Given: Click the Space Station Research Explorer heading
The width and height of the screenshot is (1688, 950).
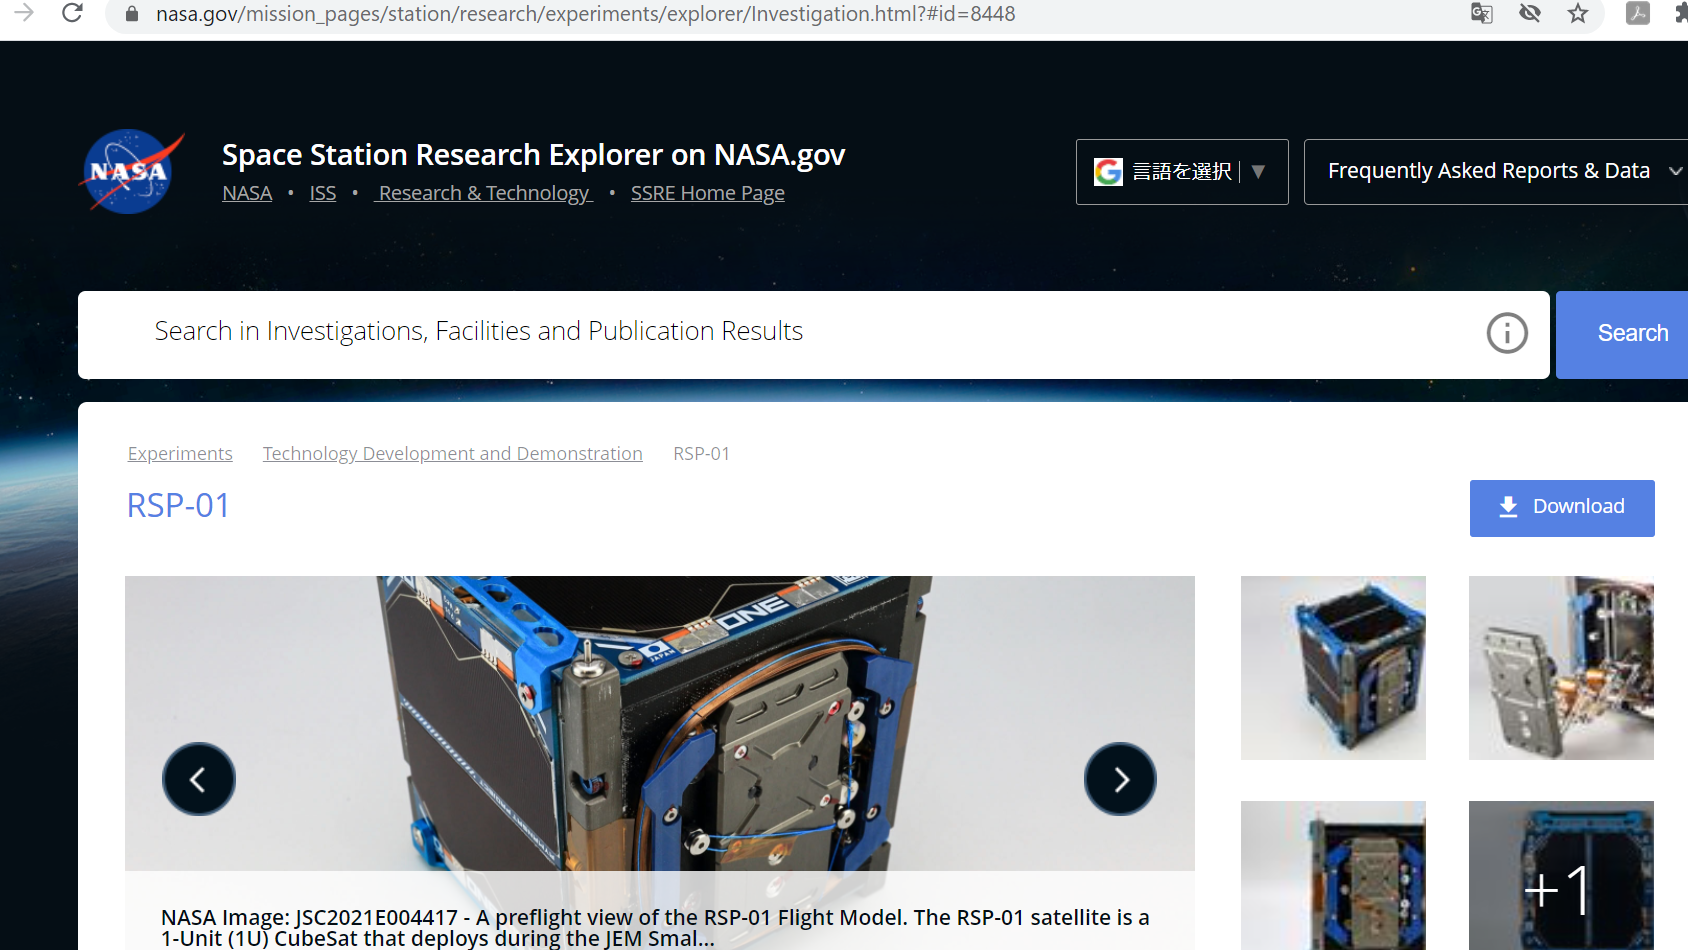Looking at the screenshot, I should [534, 155].
